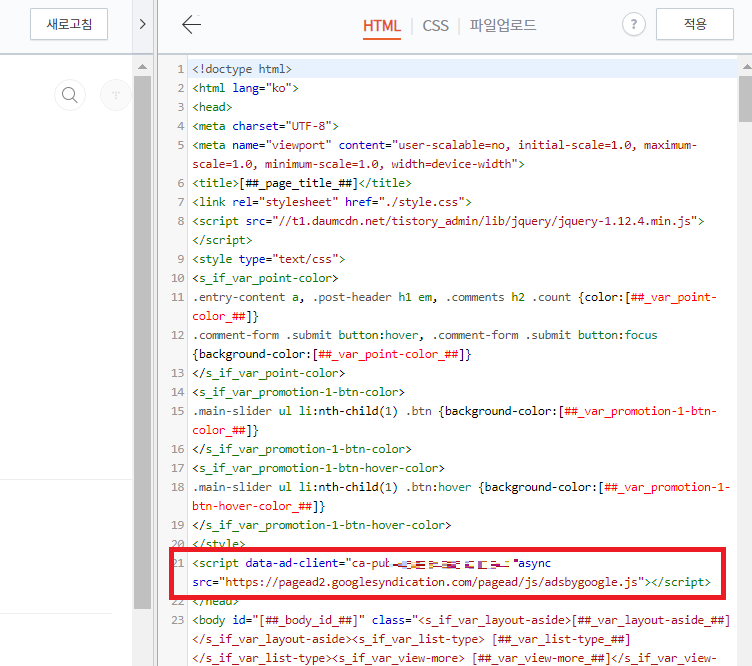Click the .main-slider .btn rule on line 15
Viewport: 752px width, 666px height.
pyautogui.click(x=454, y=421)
